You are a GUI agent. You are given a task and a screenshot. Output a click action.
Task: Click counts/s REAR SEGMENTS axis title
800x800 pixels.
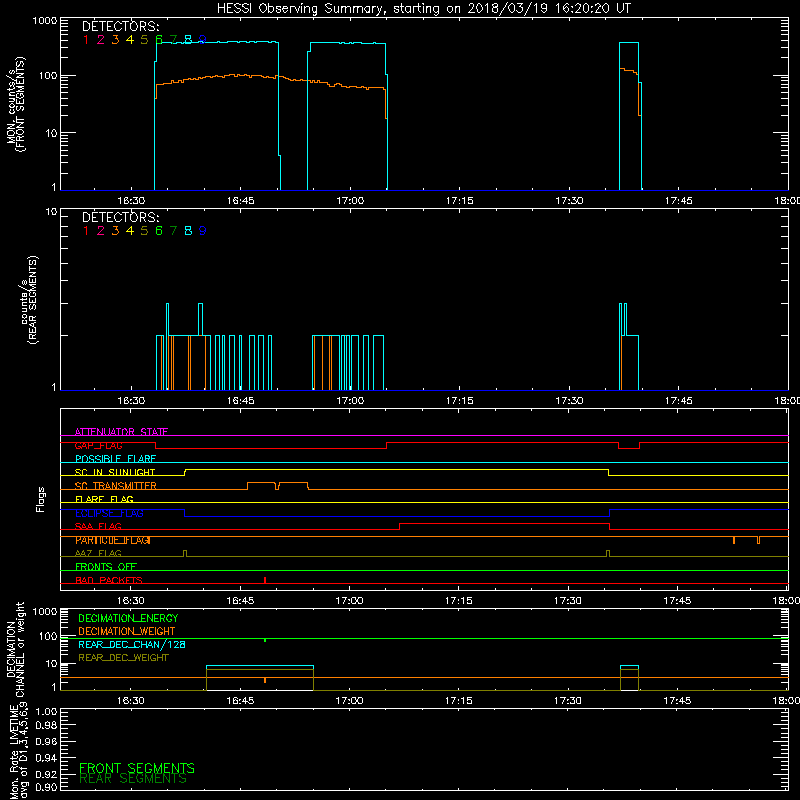[29, 299]
